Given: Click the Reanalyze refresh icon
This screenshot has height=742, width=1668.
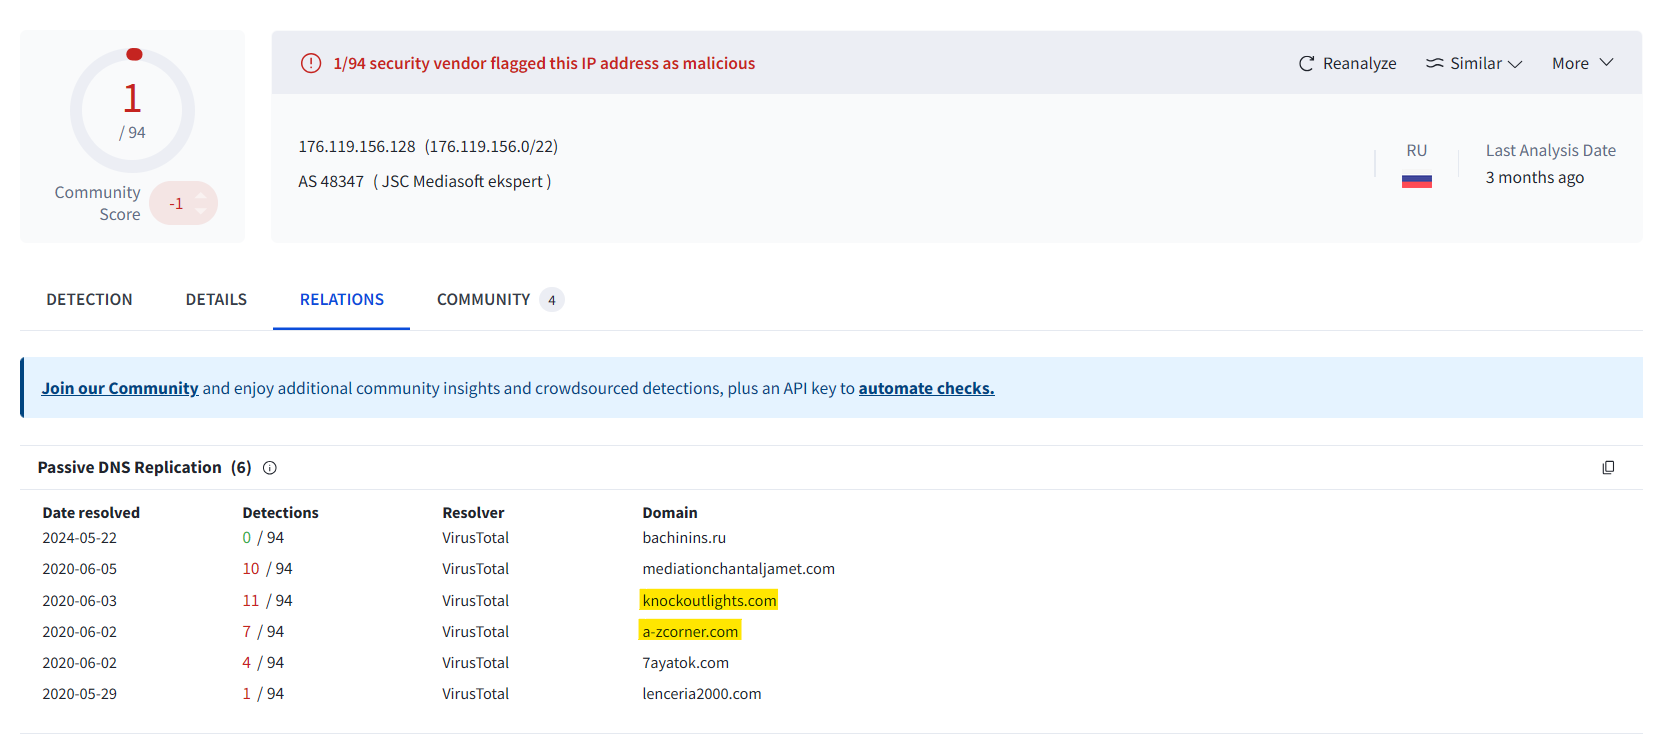Looking at the screenshot, I should [x=1306, y=63].
